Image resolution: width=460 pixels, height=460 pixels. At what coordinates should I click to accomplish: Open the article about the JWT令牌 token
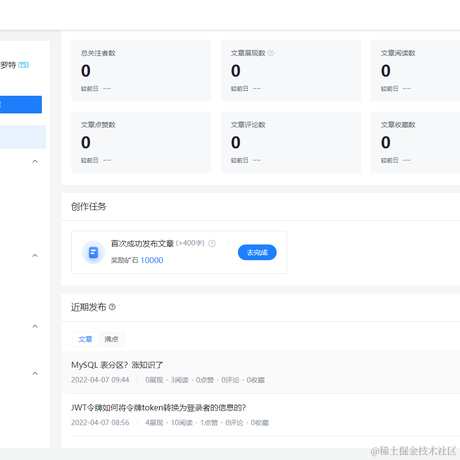158,408
